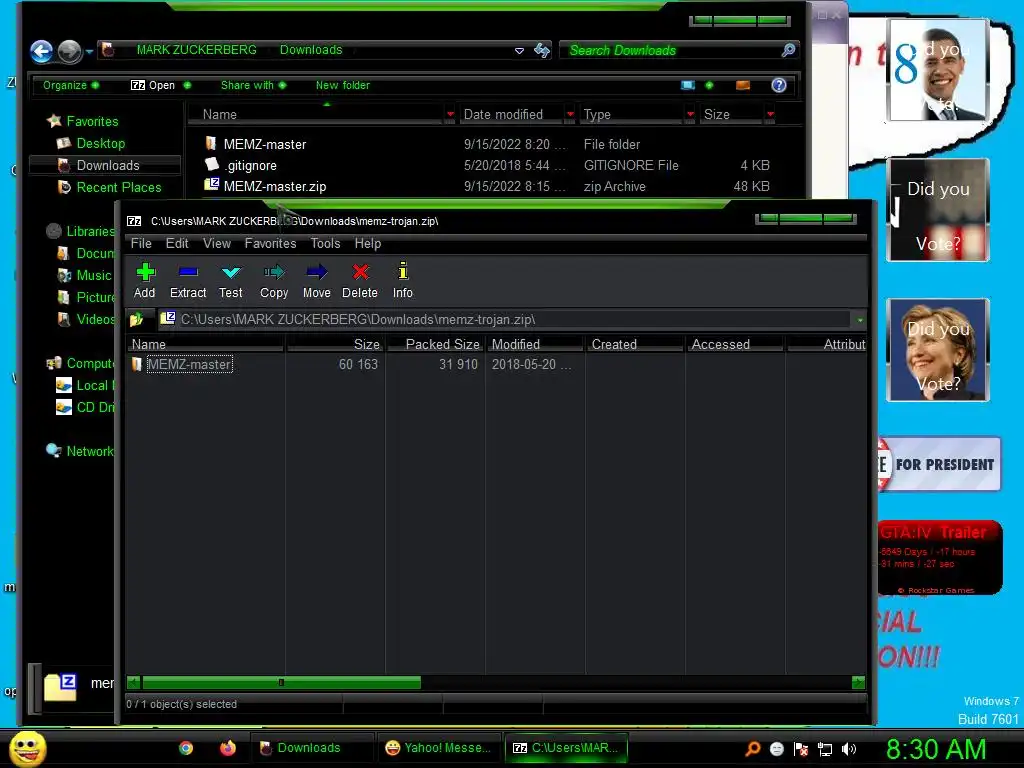The image size is (1024, 768).
Task: Click the search magnifier icon in Explorer
Action: point(788,50)
